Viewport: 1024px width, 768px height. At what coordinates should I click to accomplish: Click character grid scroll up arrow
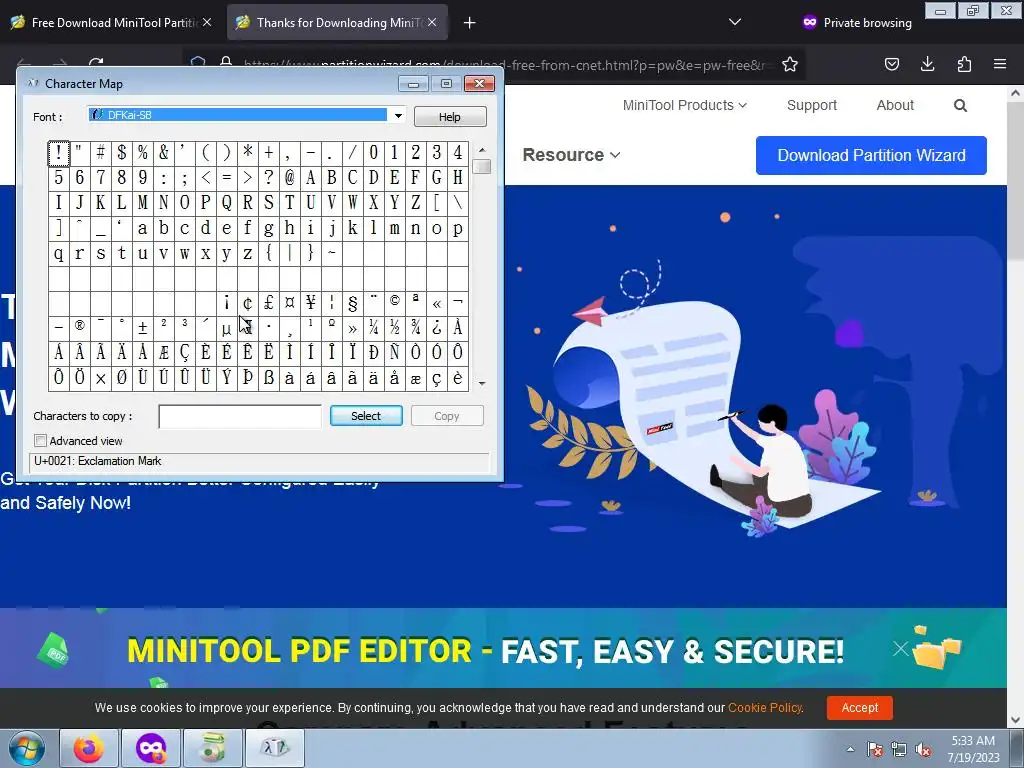[x=482, y=150]
